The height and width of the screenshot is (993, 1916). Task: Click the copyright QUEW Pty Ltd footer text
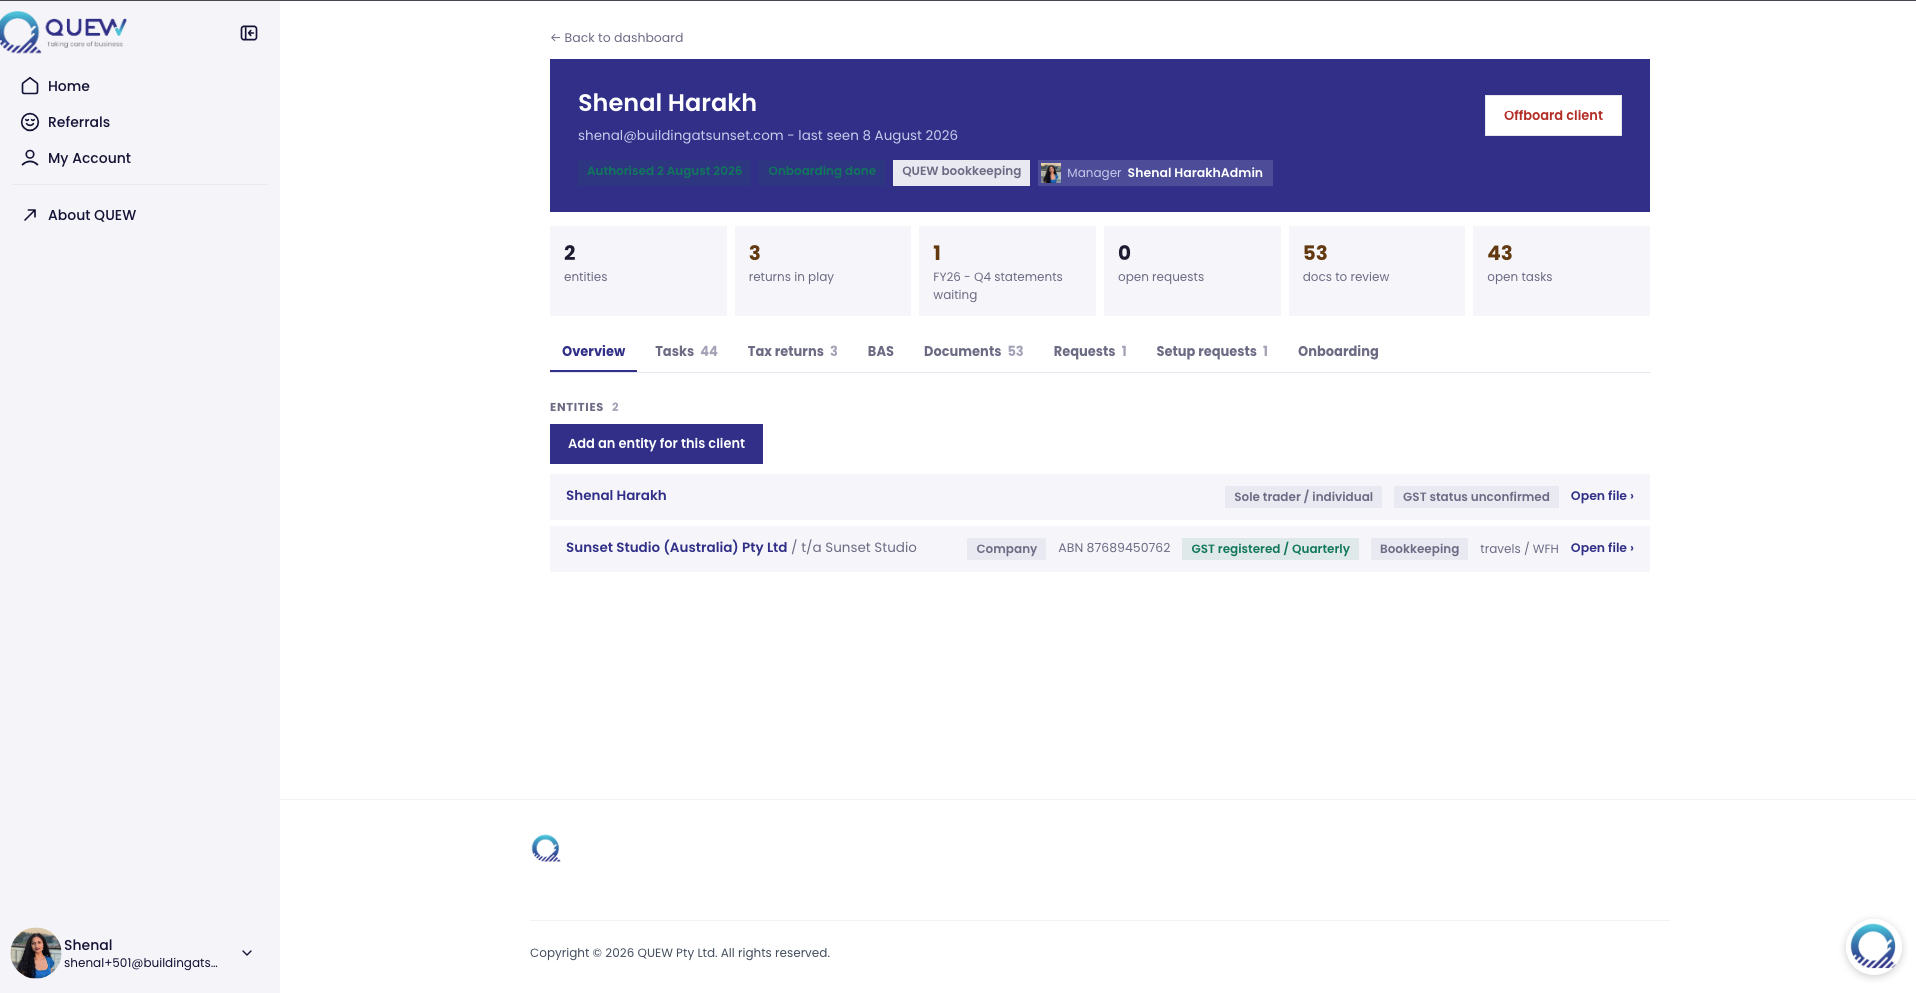click(680, 953)
